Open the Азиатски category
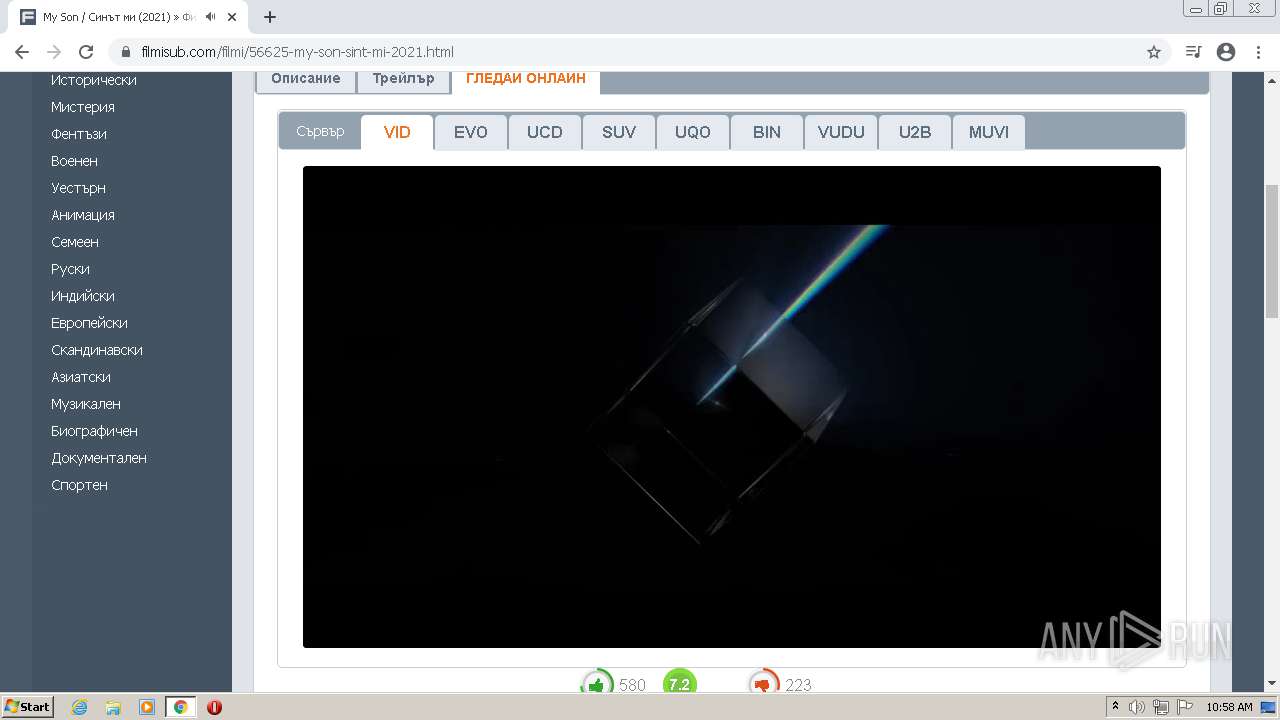 (81, 377)
